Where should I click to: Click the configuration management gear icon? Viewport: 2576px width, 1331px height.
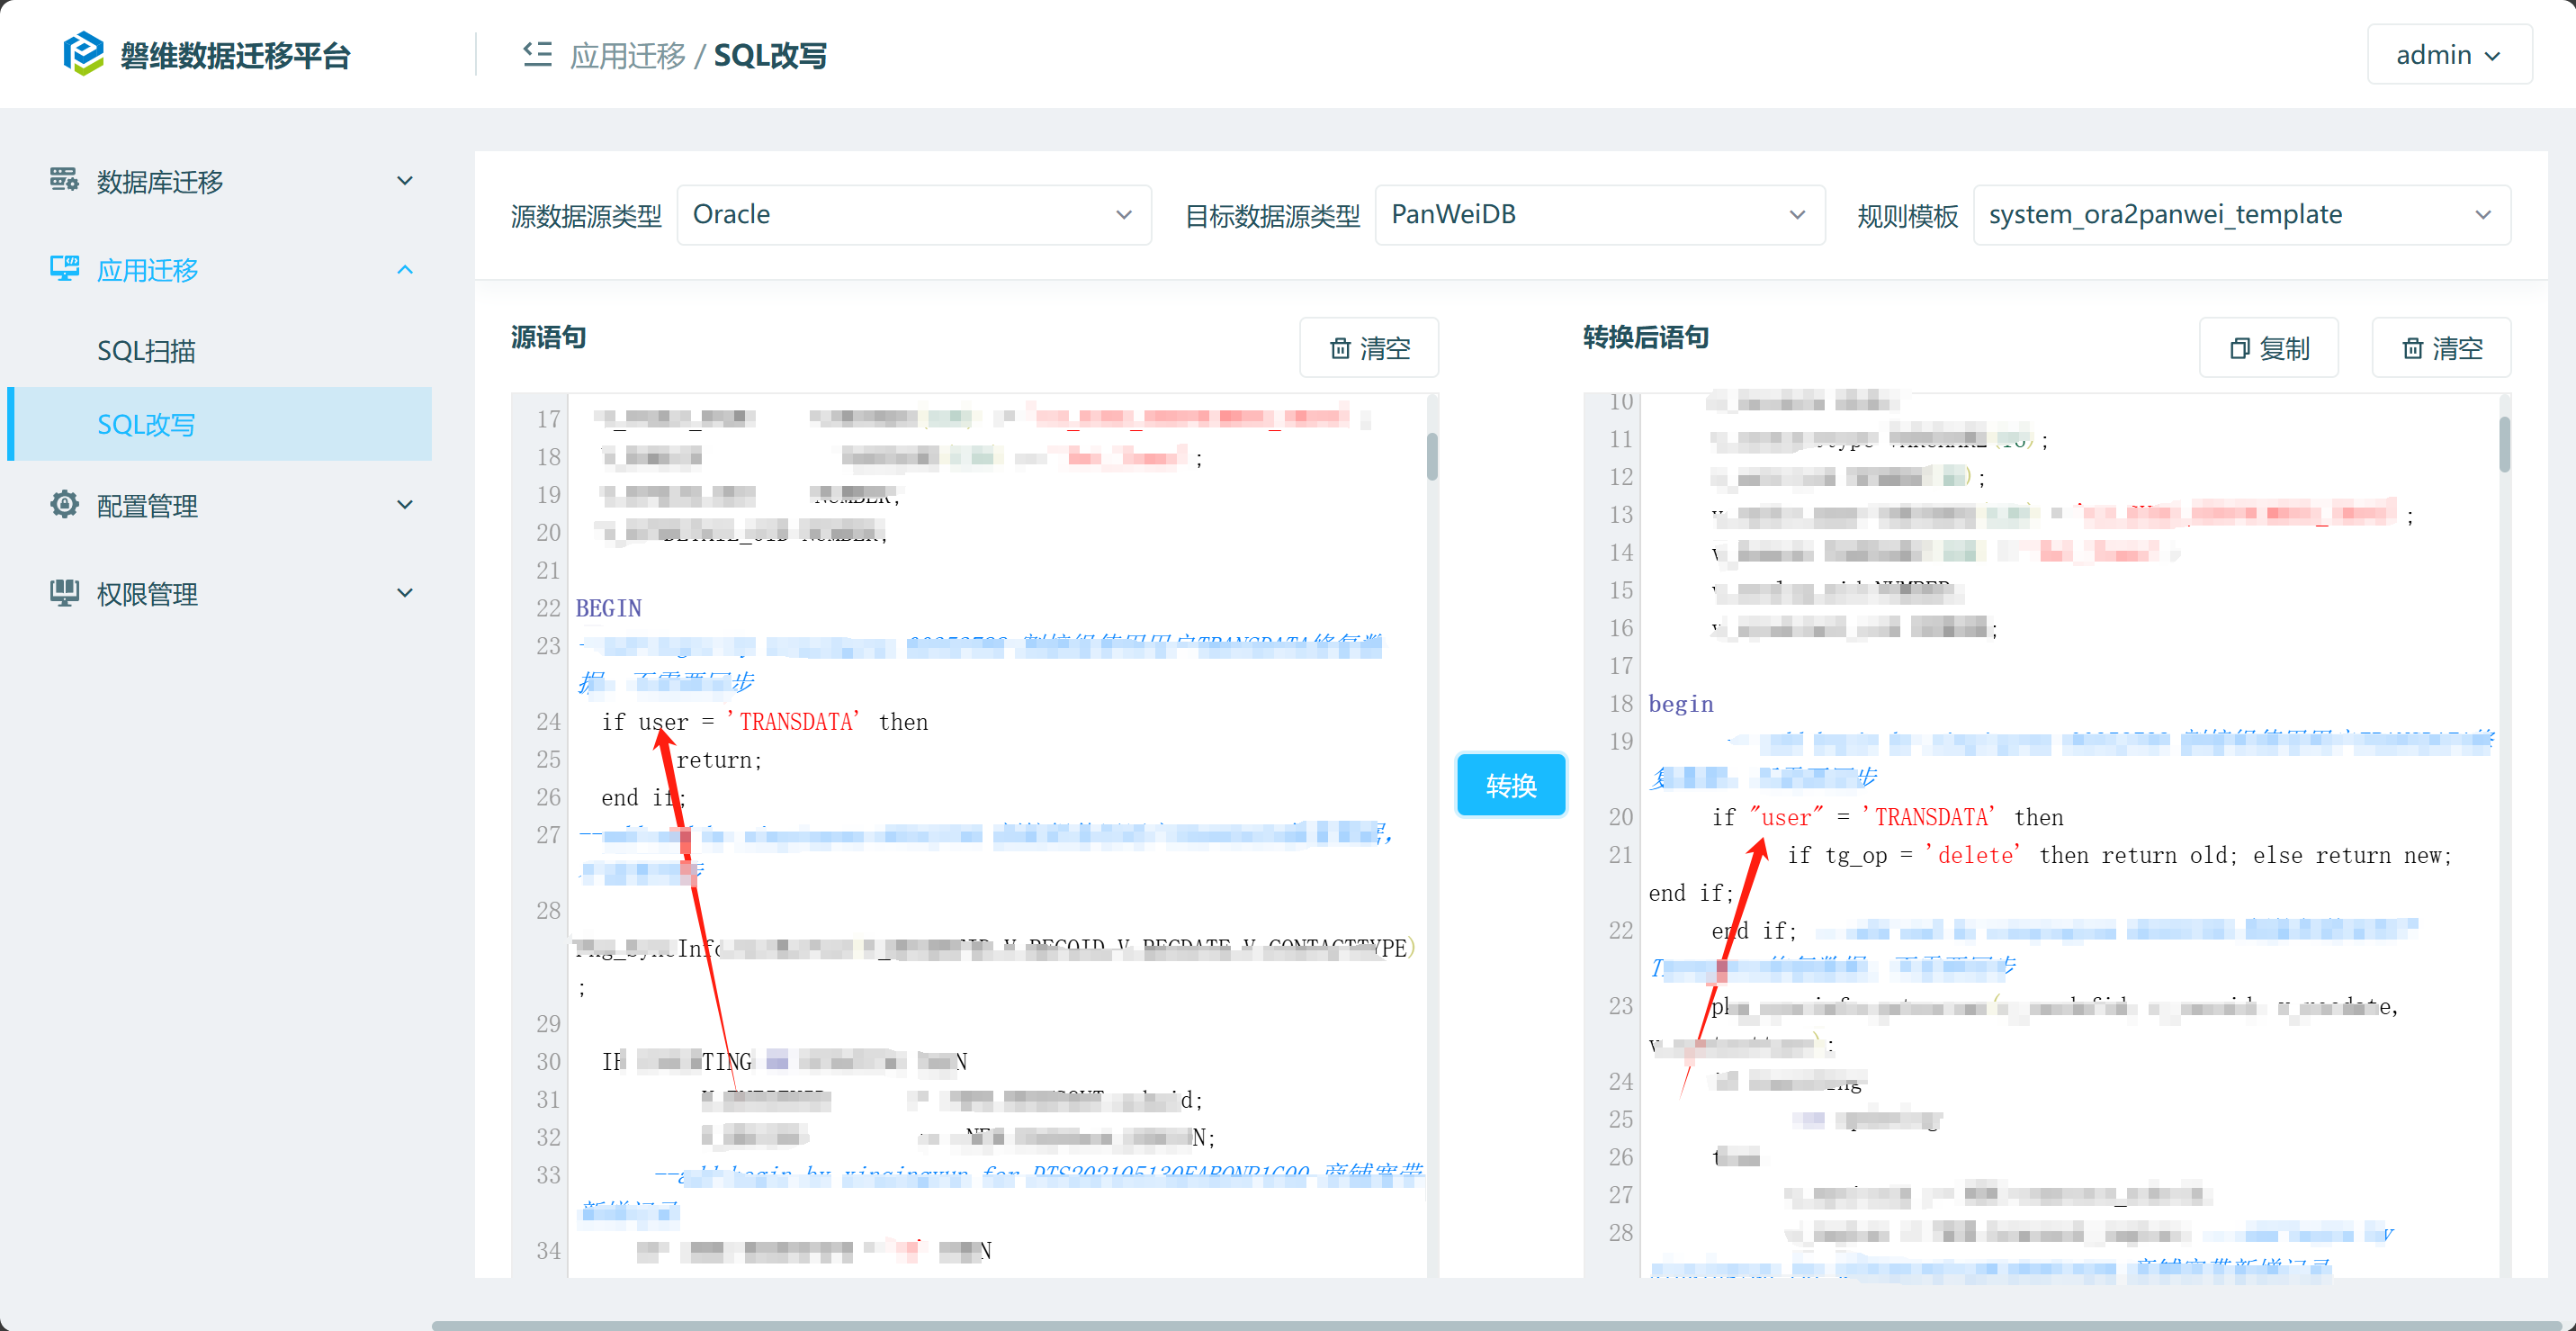pos(64,505)
